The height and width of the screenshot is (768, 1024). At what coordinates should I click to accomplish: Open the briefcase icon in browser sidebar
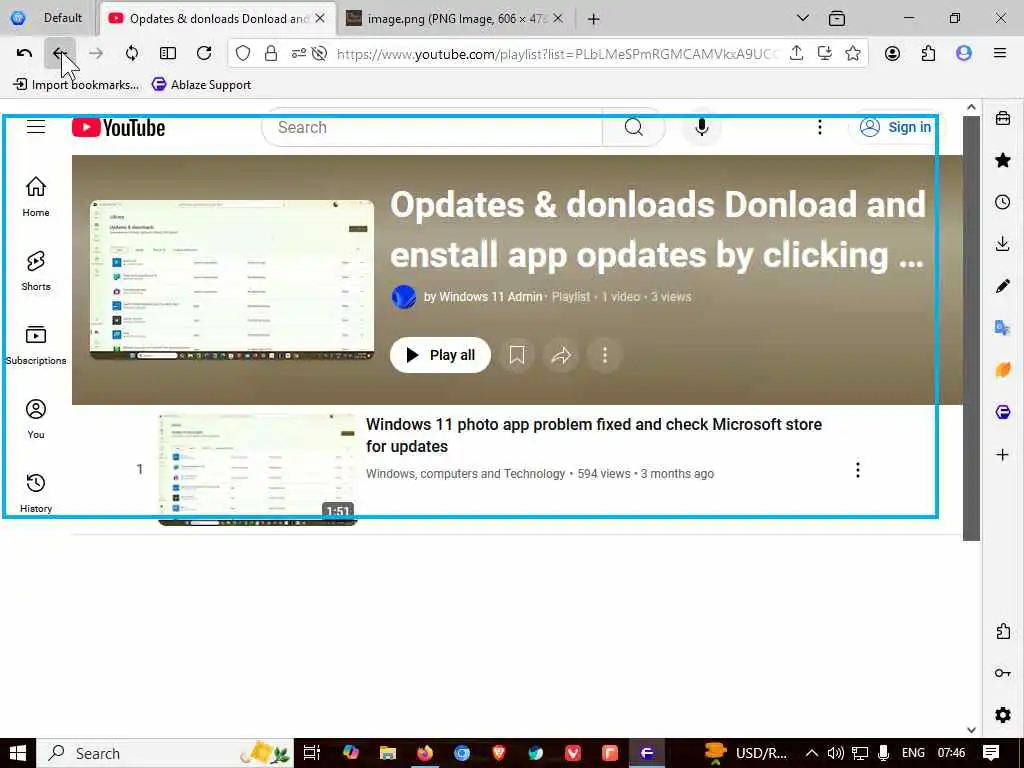pos(1003,118)
